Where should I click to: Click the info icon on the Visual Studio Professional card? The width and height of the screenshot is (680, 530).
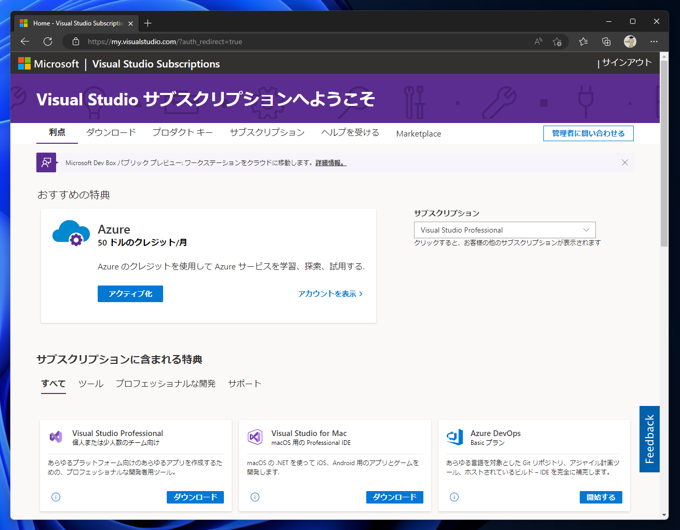(x=56, y=497)
